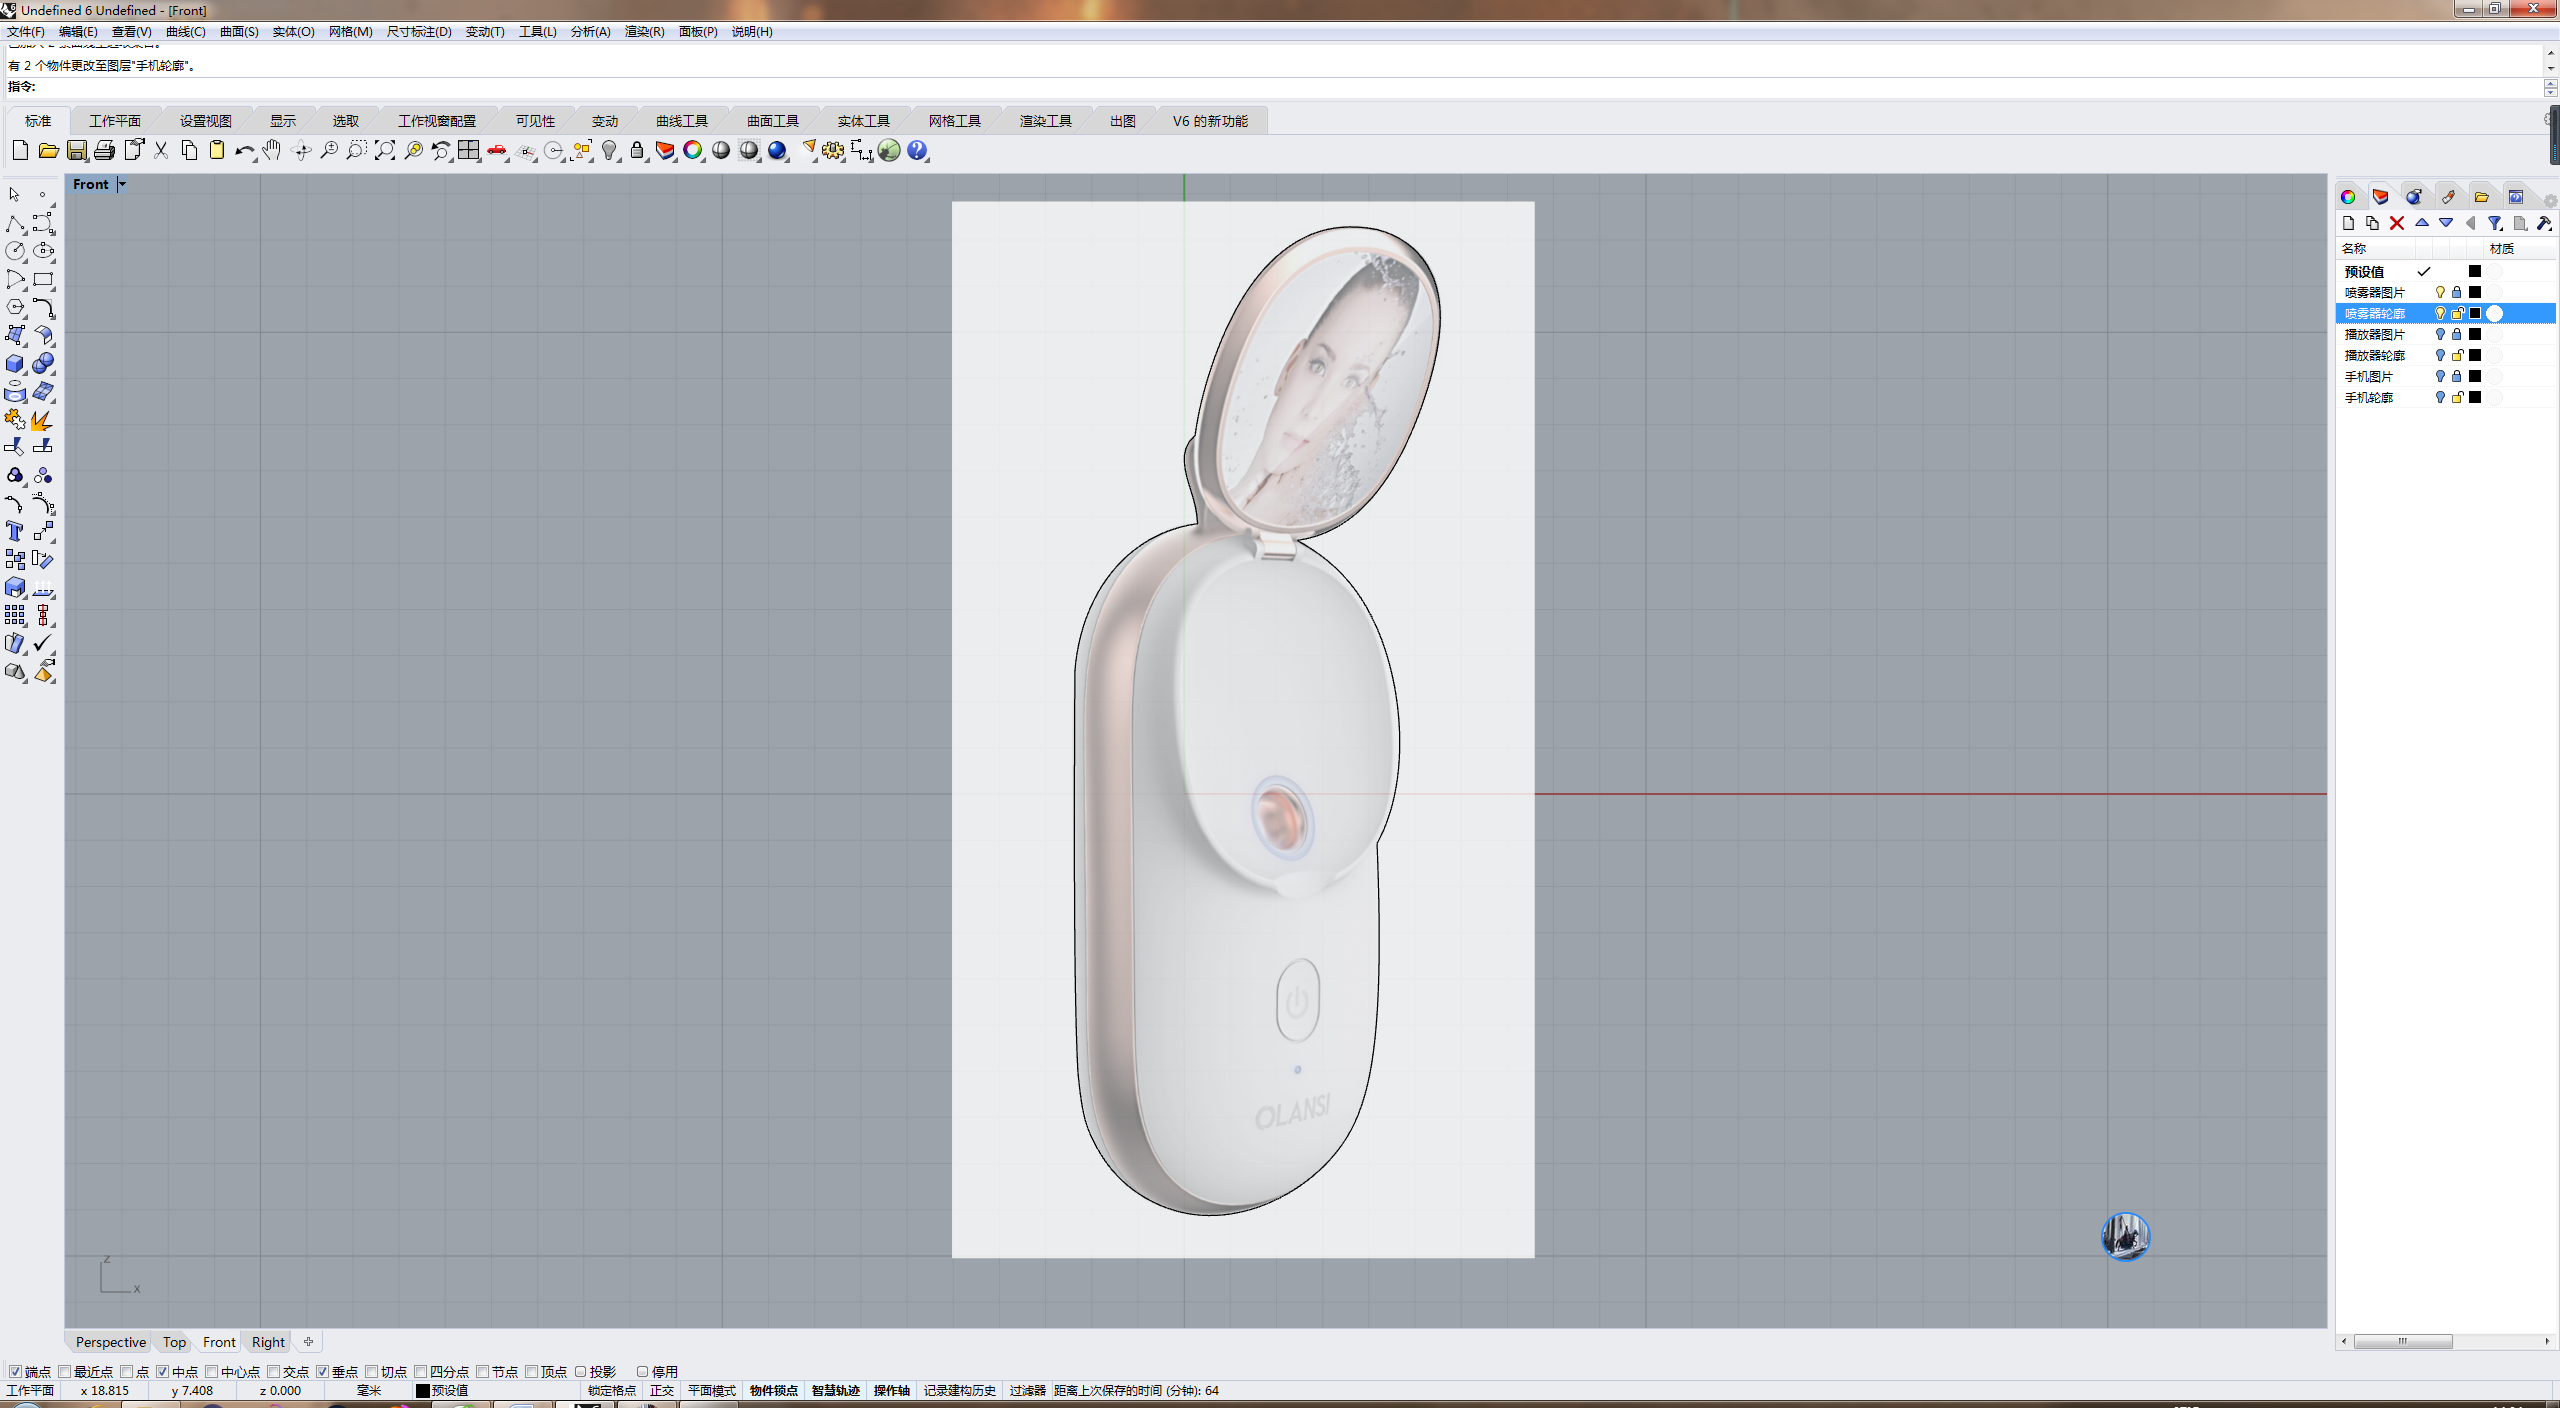The width and height of the screenshot is (2560, 1408).
Task: Click the red delete layer icon
Action: [x=2397, y=223]
